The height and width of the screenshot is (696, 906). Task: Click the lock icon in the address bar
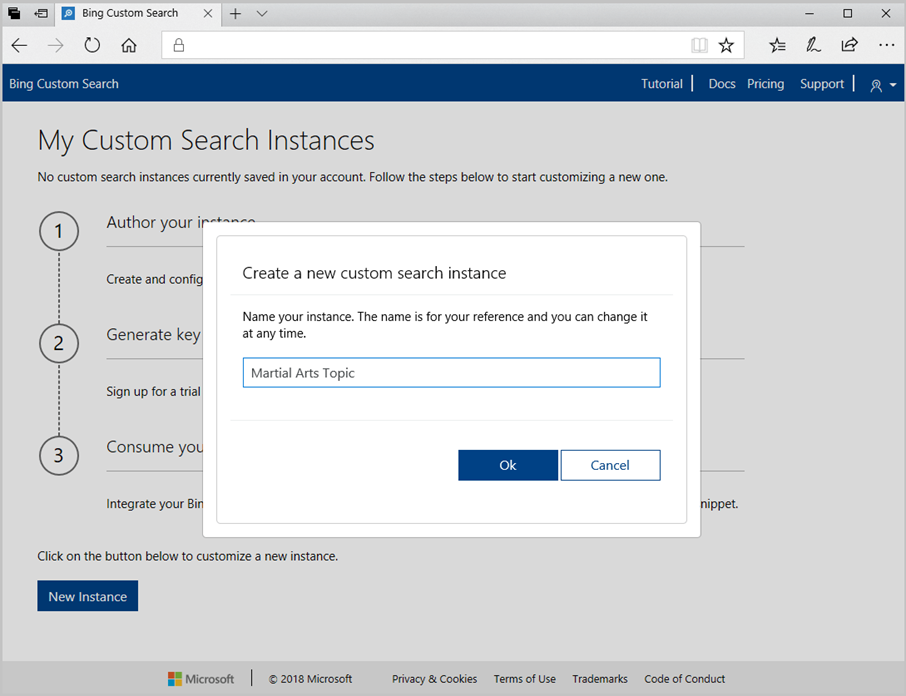point(178,45)
